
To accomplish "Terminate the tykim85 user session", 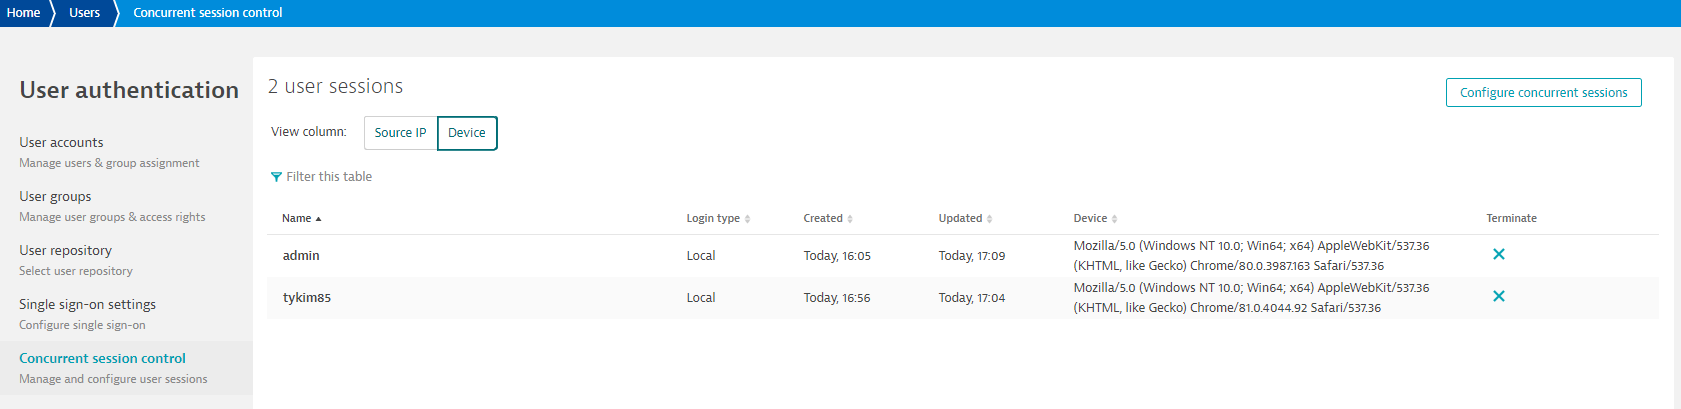I will (x=1498, y=296).
